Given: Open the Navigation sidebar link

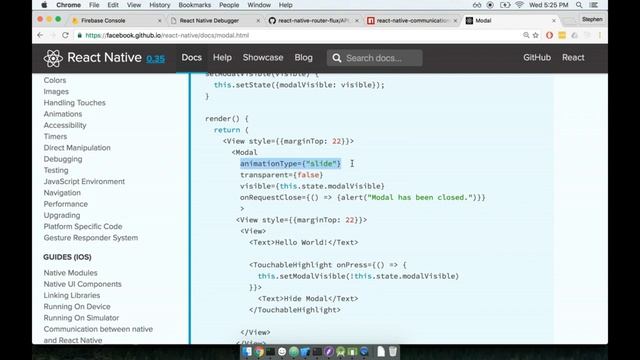Looking at the screenshot, I should coord(62,193).
